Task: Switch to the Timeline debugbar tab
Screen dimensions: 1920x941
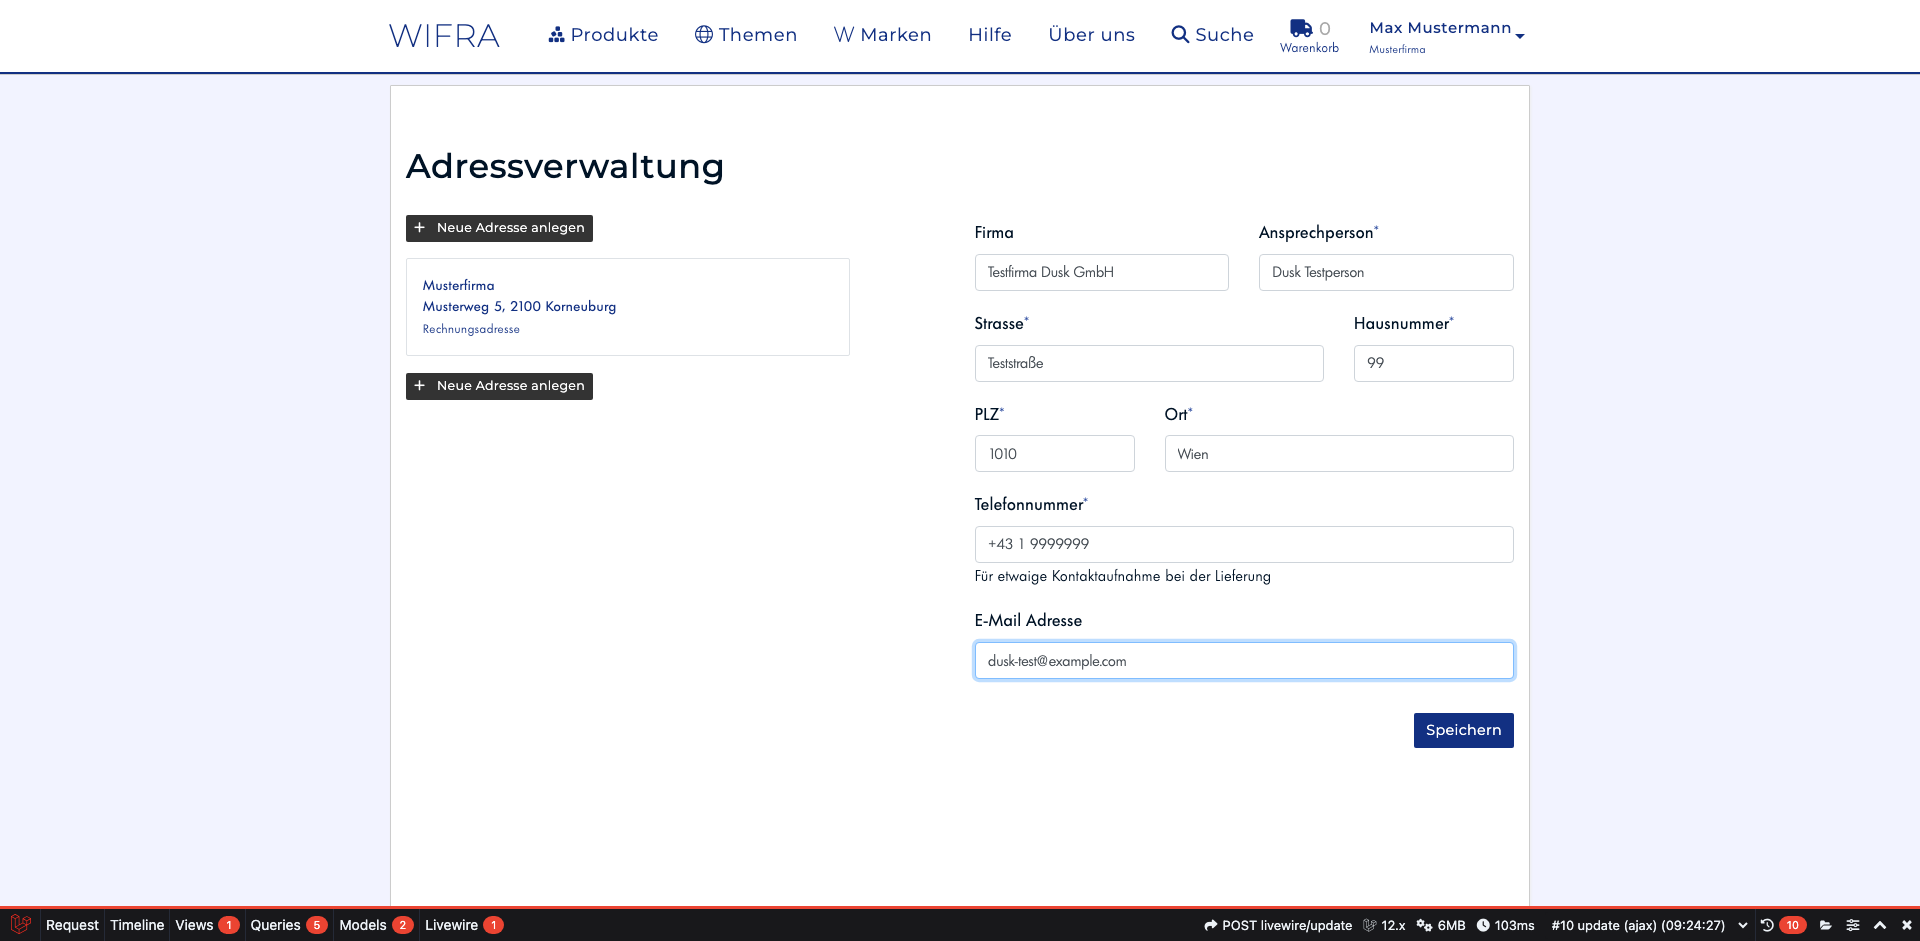Action: point(136,925)
